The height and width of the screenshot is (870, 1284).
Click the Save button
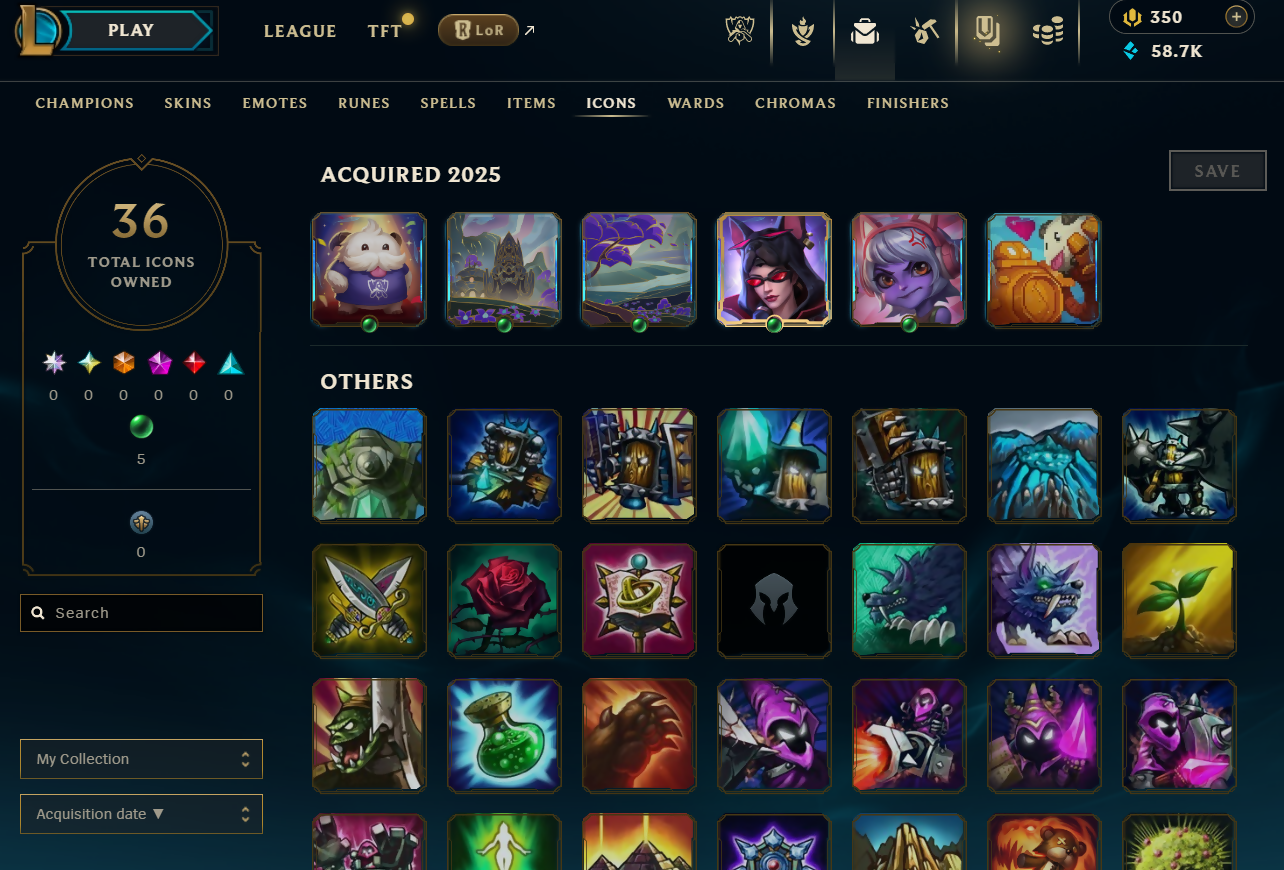(1218, 171)
